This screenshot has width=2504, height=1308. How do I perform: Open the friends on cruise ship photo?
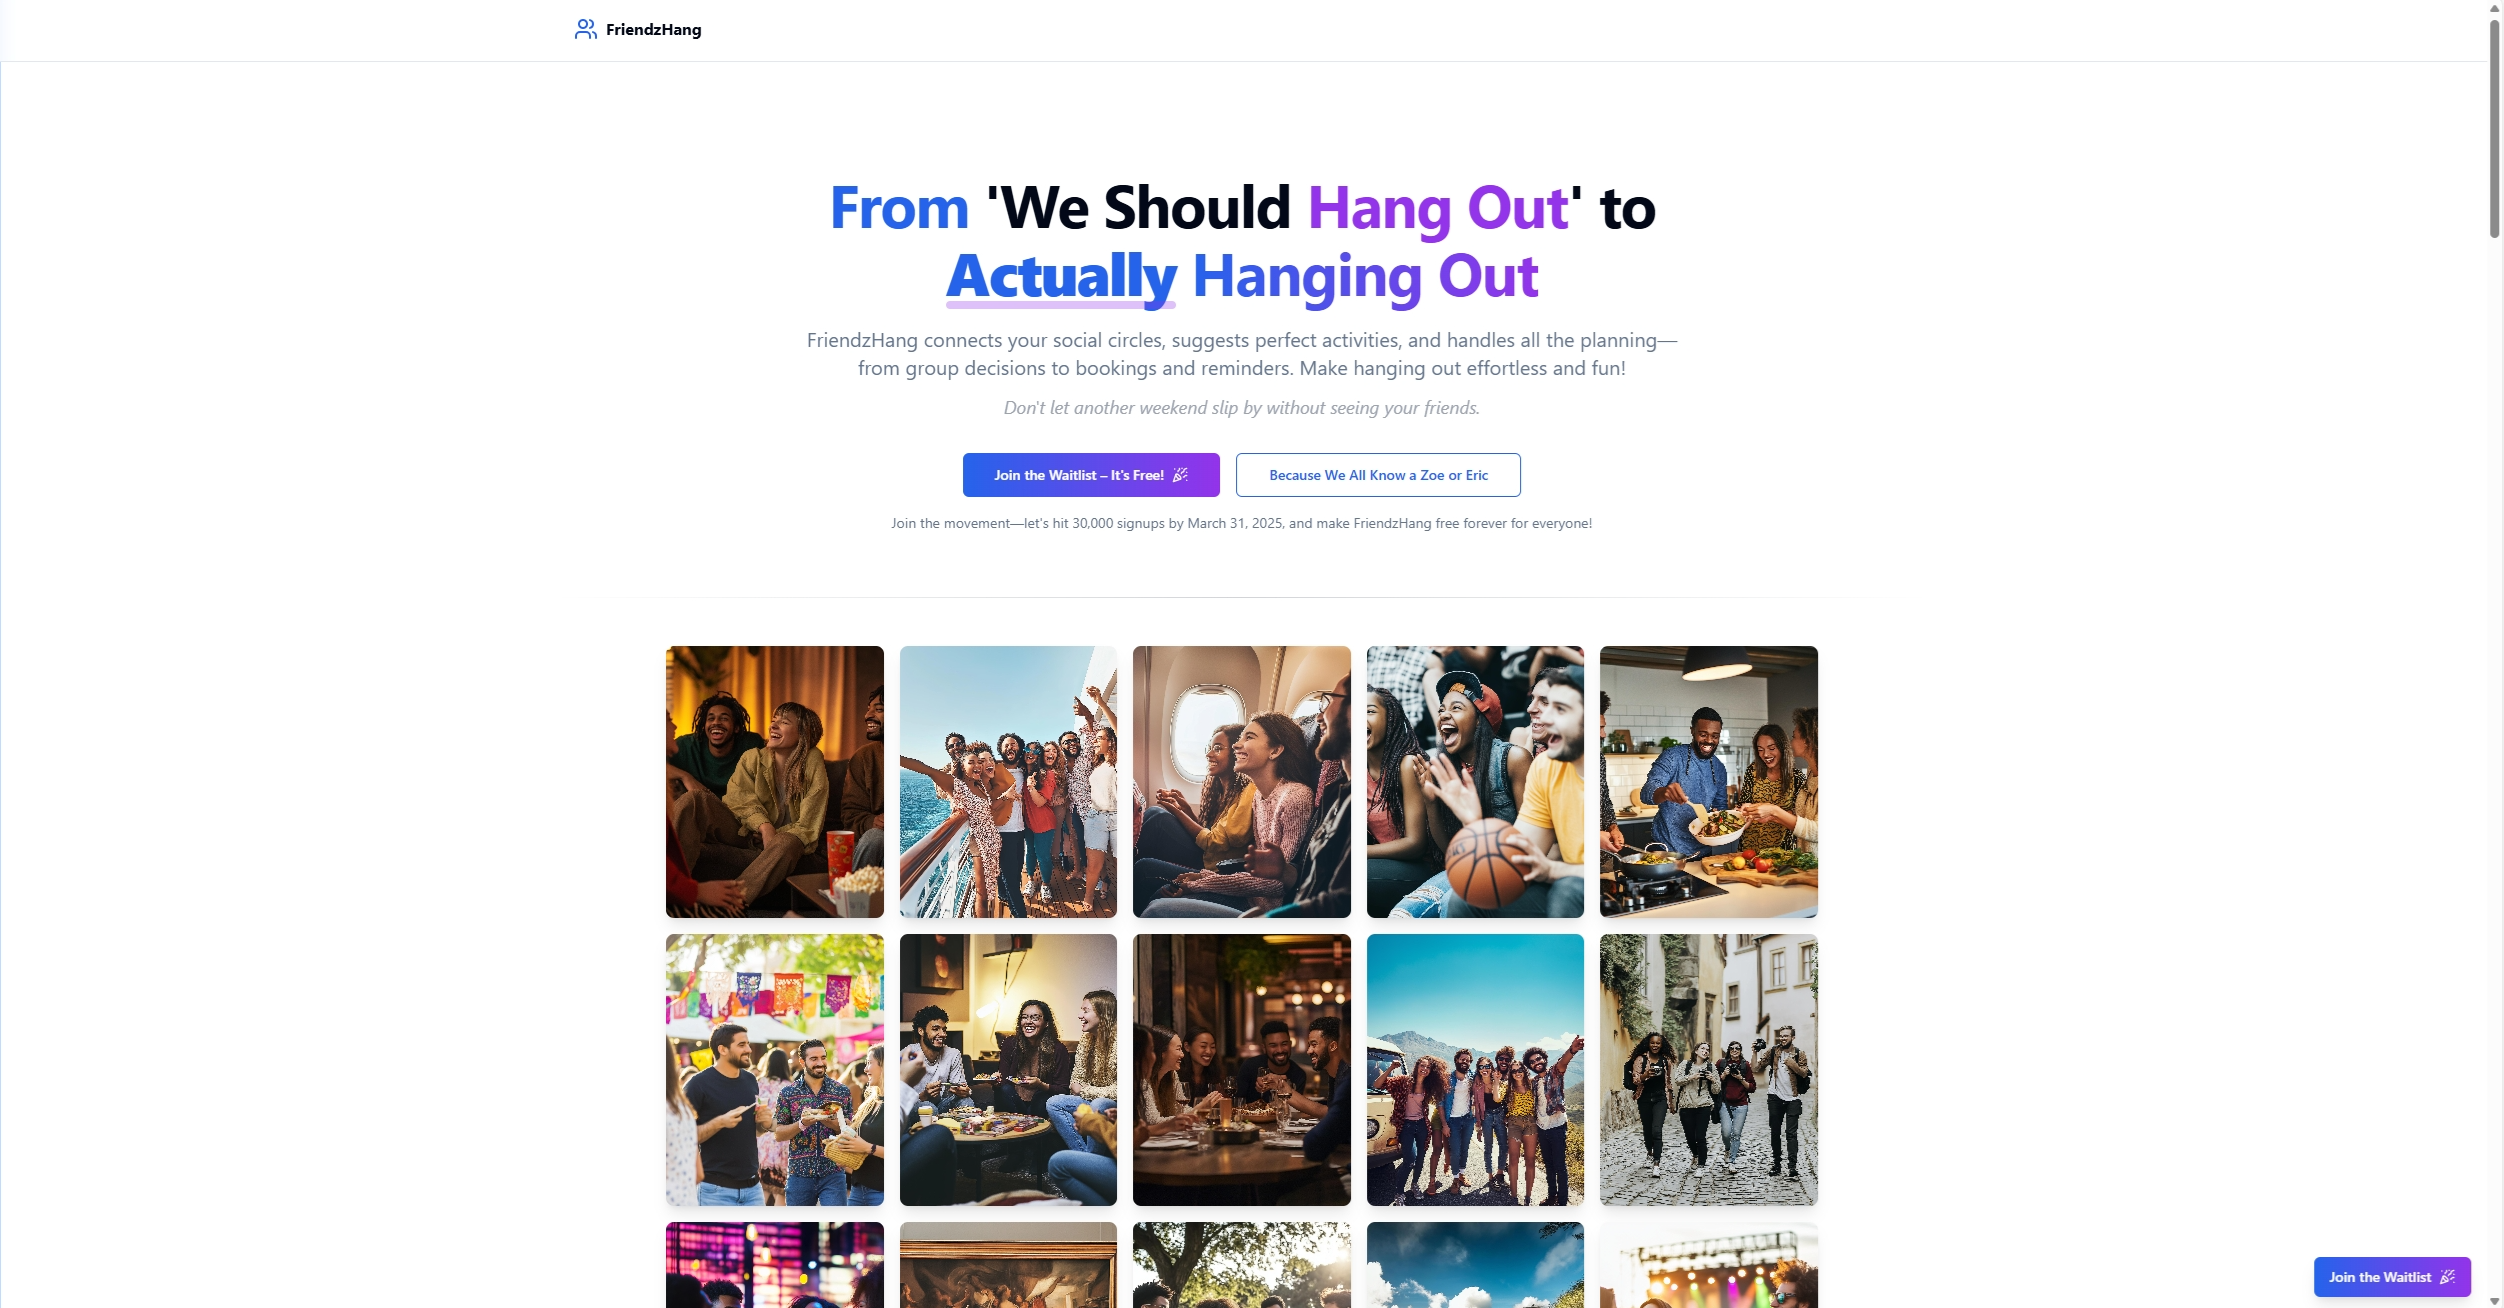(1008, 782)
